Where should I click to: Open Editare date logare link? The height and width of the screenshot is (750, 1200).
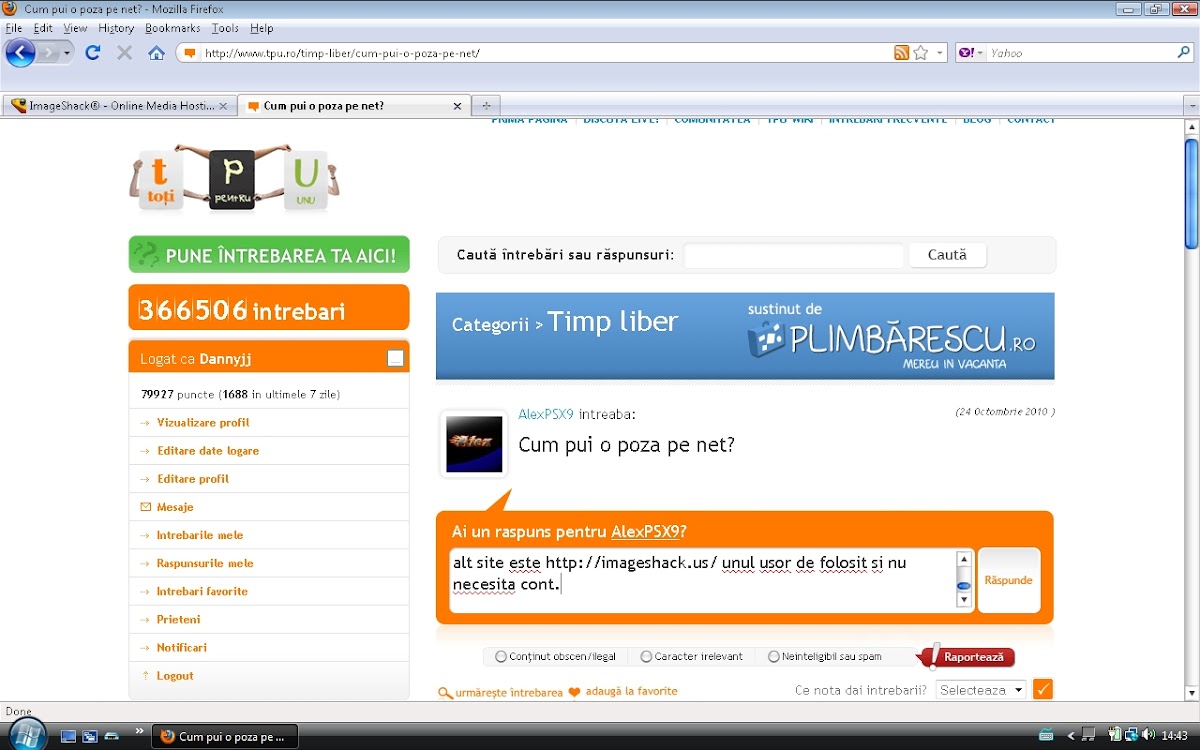[x=208, y=450]
